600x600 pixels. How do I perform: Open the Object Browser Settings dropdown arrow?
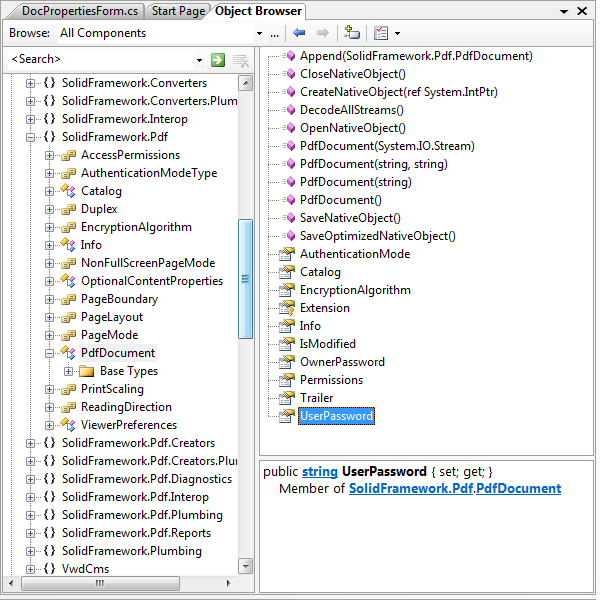tap(398, 33)
